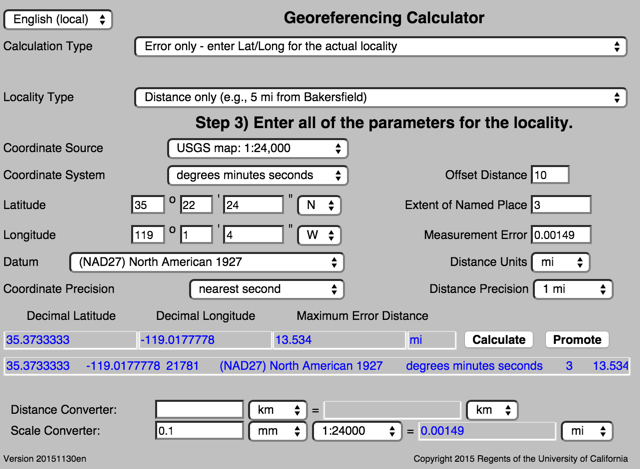Open the Coordinate Source dropdown
Viewport: 640px width, 469px height.
pos(256,148)
